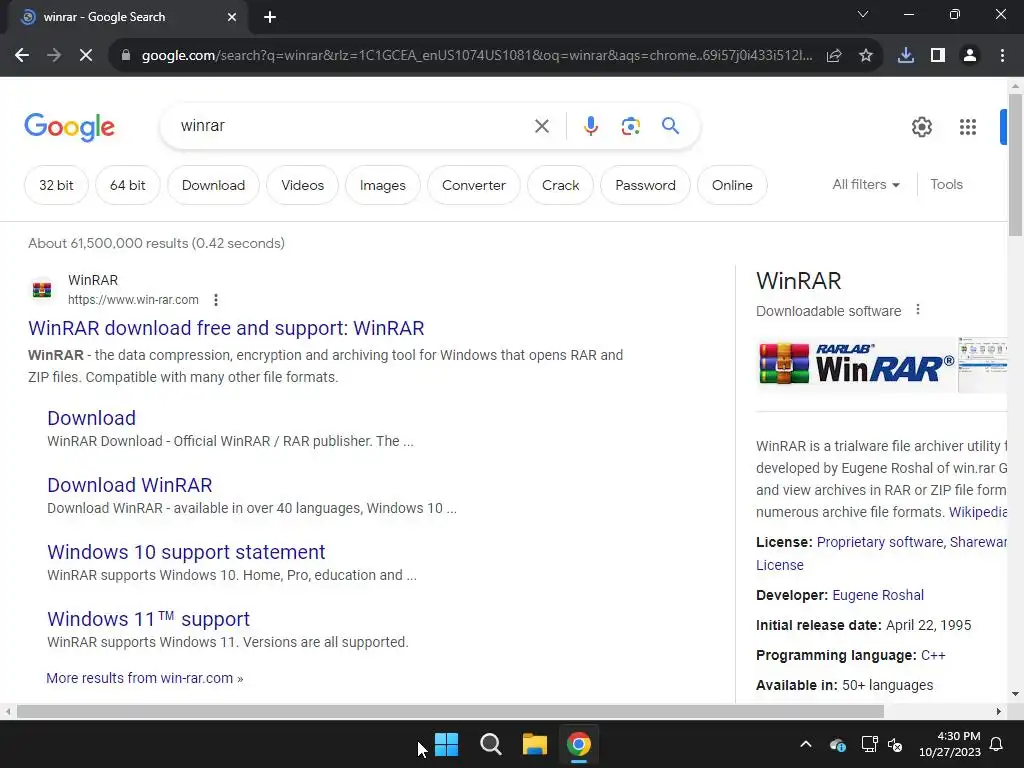The image size is (1024, 768).
Task: Close the winrar - Google Search tab
Action: click(x=232, y=17)
